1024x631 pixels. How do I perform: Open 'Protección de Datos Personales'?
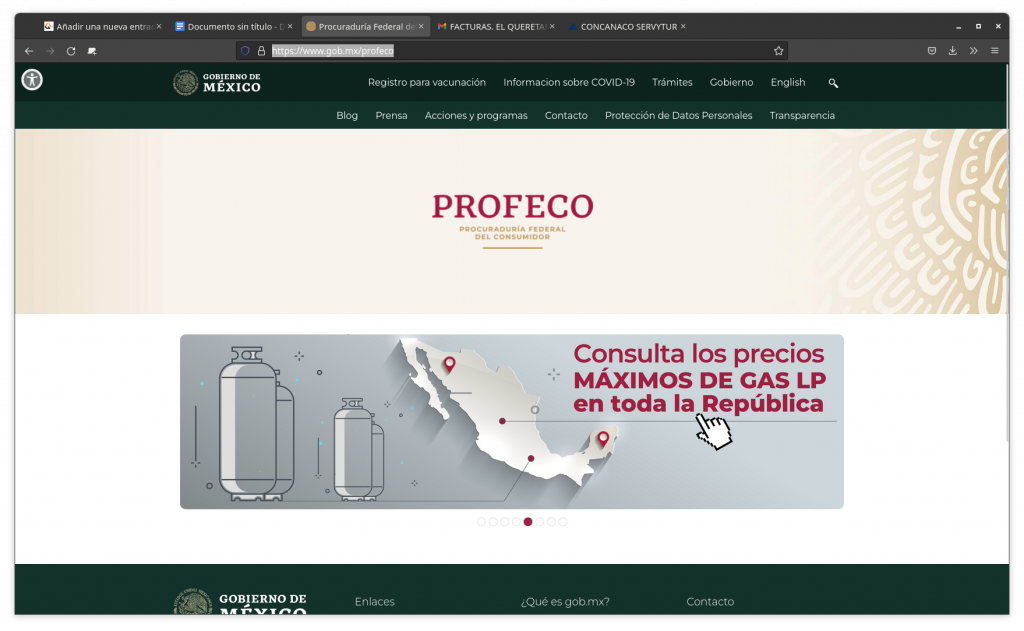(x=679, y=116)
